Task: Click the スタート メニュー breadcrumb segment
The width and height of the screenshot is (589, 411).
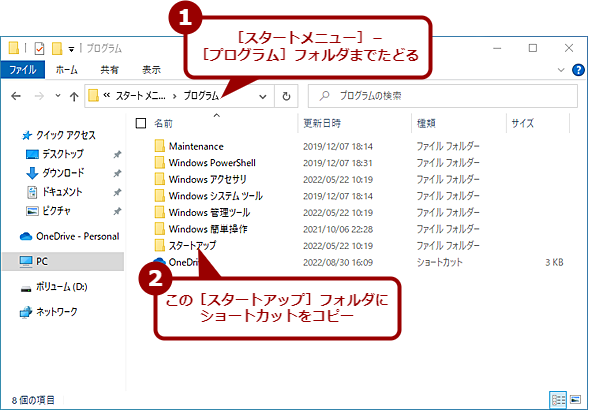Action: tap(140, 96)
